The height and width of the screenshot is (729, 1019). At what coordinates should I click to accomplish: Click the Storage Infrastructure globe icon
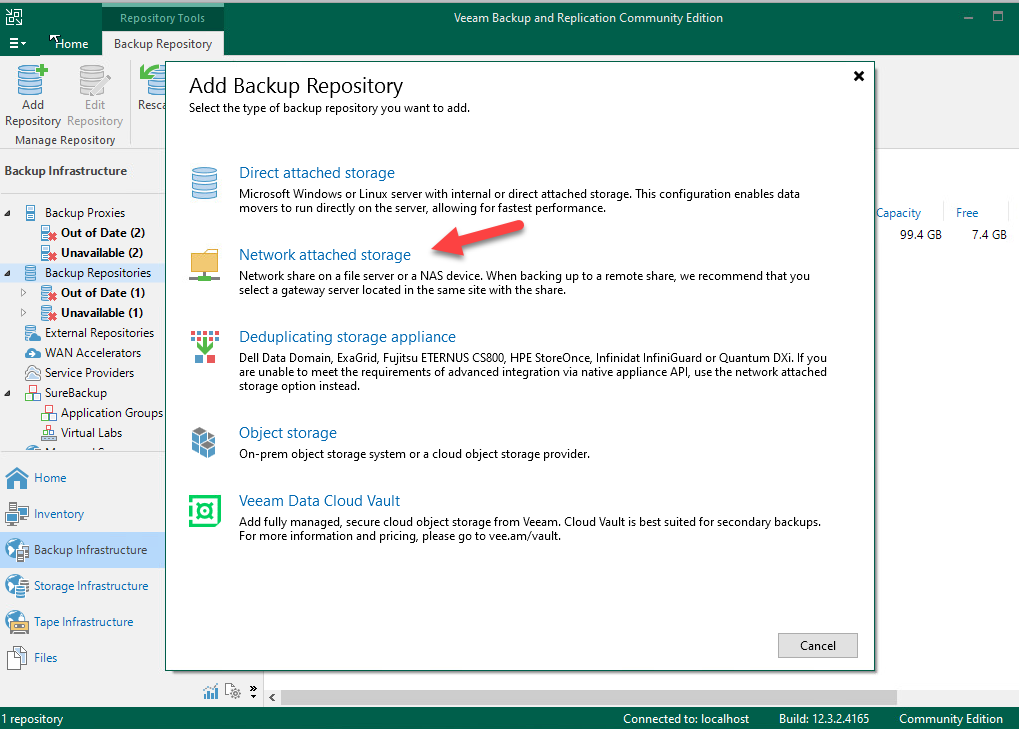click(x=17, y=586)
